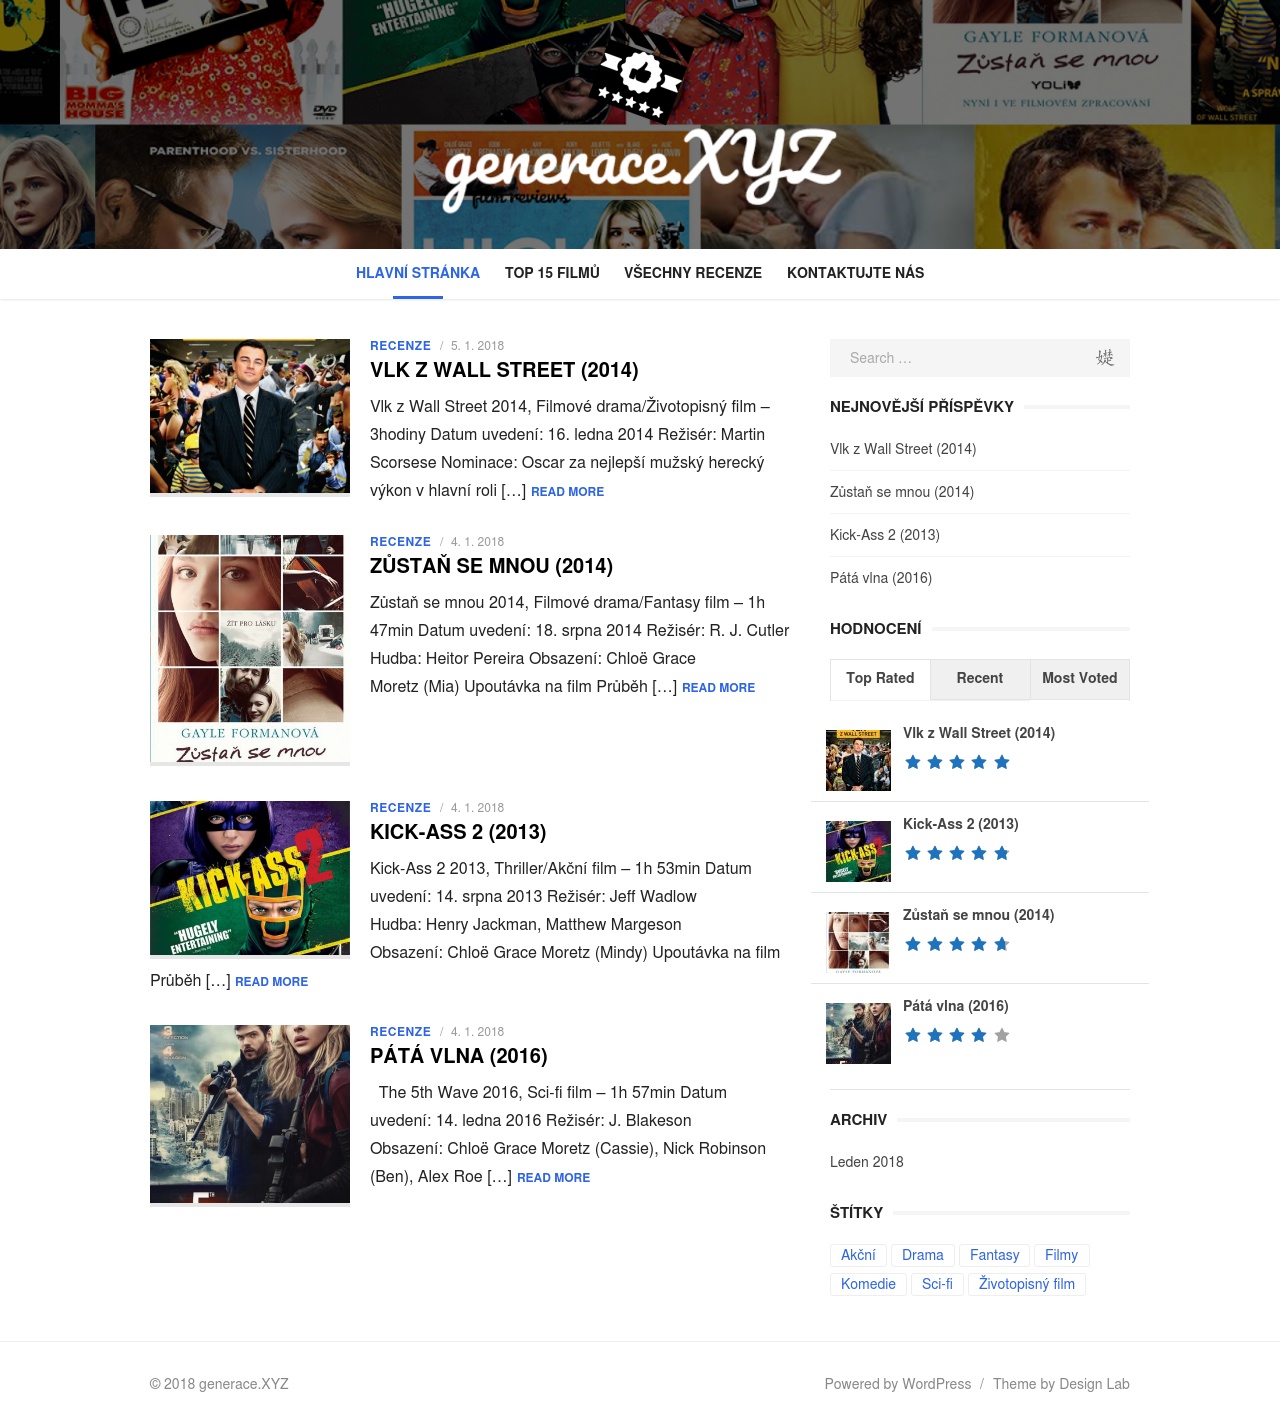
Task: Click the star rating under Zůstaň se mnou widget
Action: [x=957, y=945]
